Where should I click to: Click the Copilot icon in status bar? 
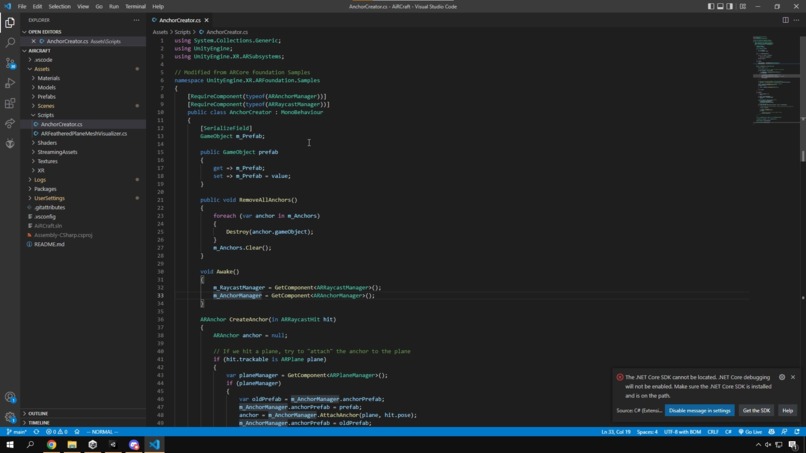[x=772, y=432]
